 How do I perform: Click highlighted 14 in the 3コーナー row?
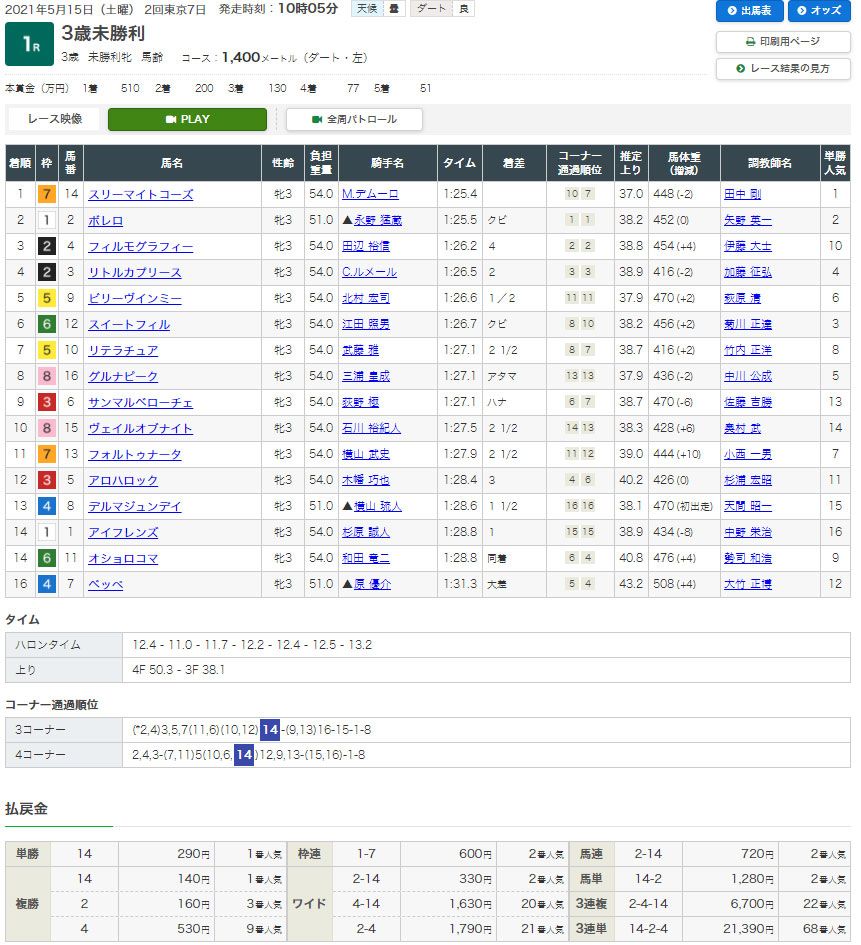point(271,729)
